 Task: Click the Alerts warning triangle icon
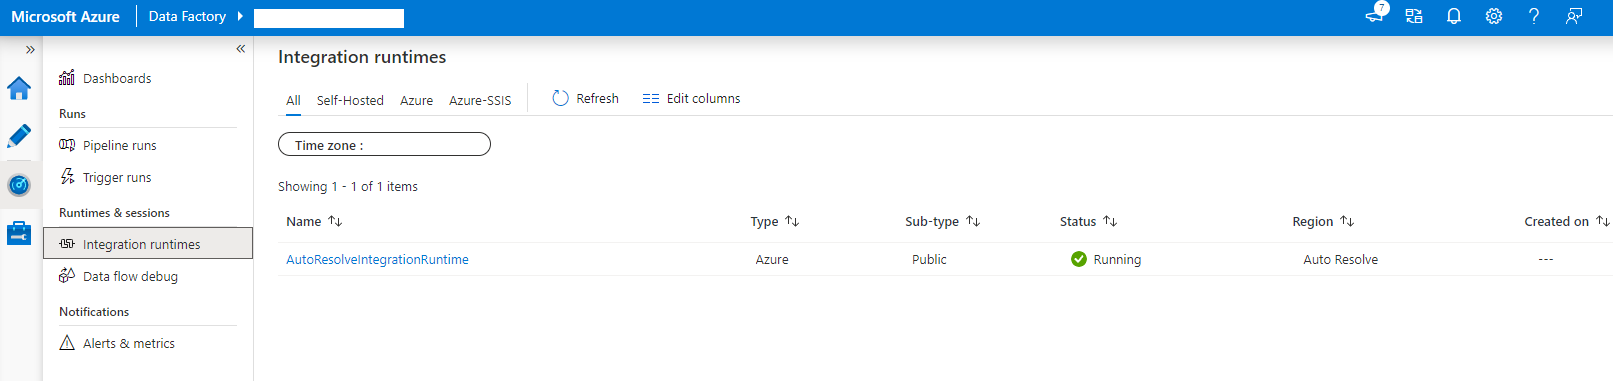click(x=67, y=343)
